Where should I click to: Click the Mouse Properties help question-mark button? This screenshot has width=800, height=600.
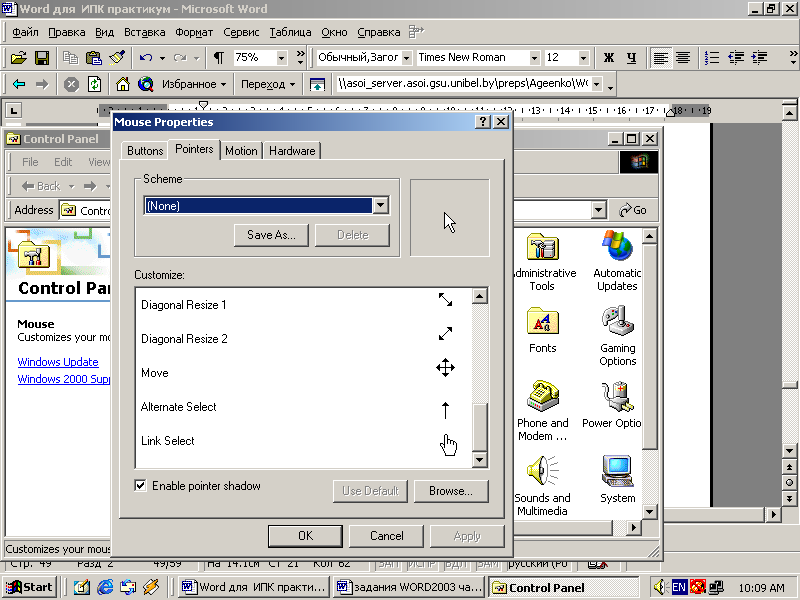coord(482,121)
